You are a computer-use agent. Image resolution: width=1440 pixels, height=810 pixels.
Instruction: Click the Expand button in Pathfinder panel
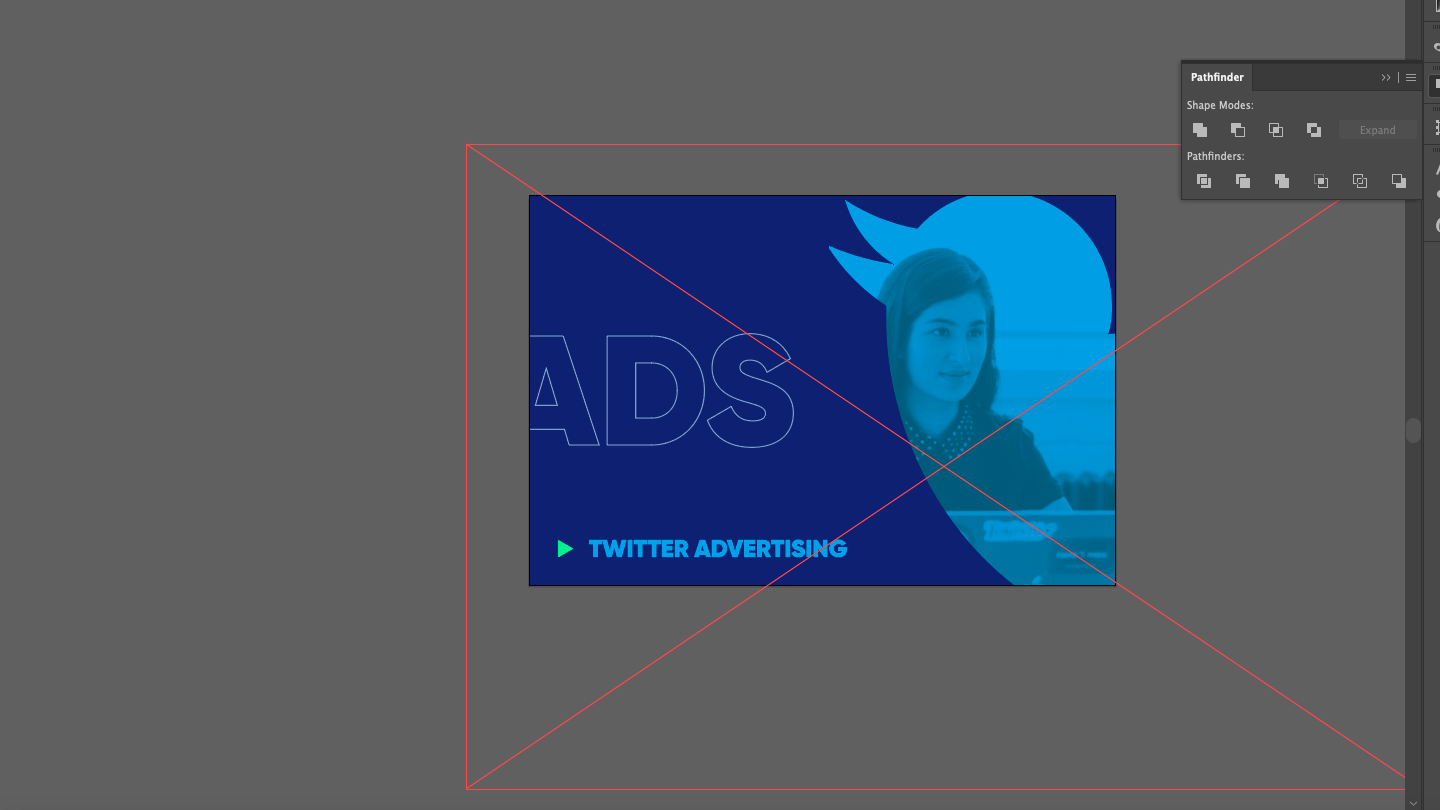[x=1377, y=129]
